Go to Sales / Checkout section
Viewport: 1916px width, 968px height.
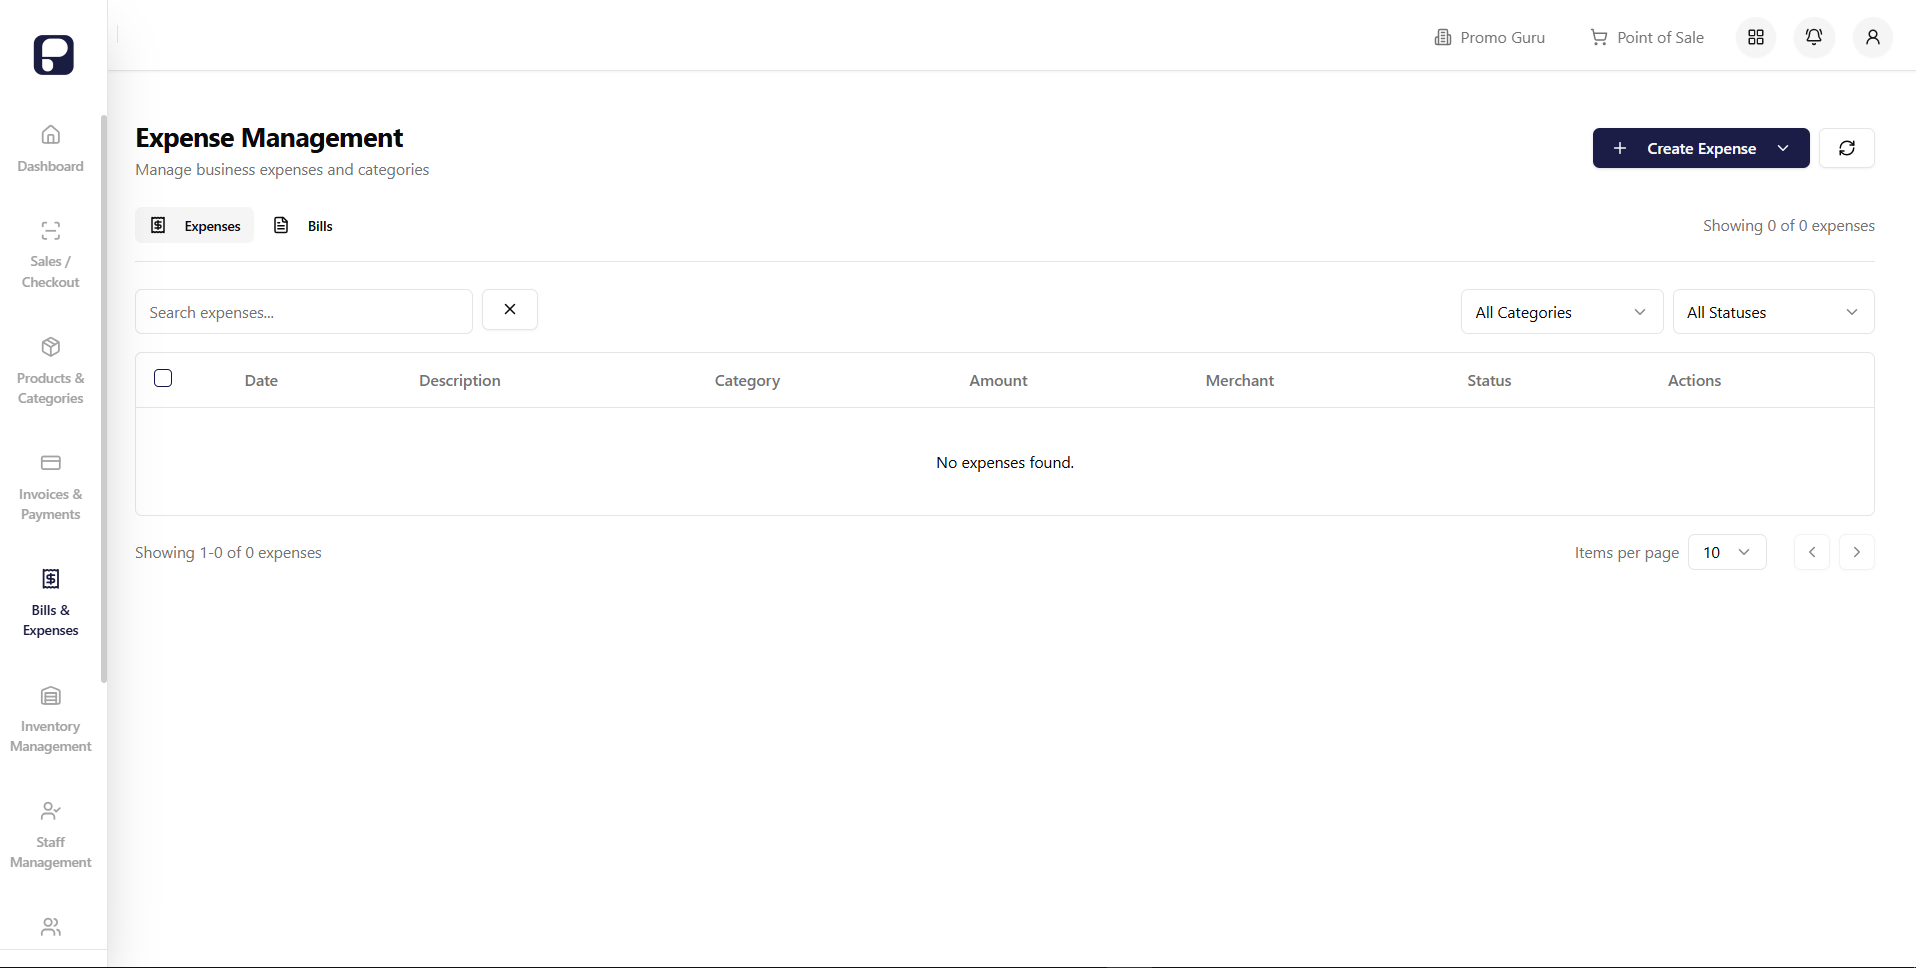pos(50,255)
